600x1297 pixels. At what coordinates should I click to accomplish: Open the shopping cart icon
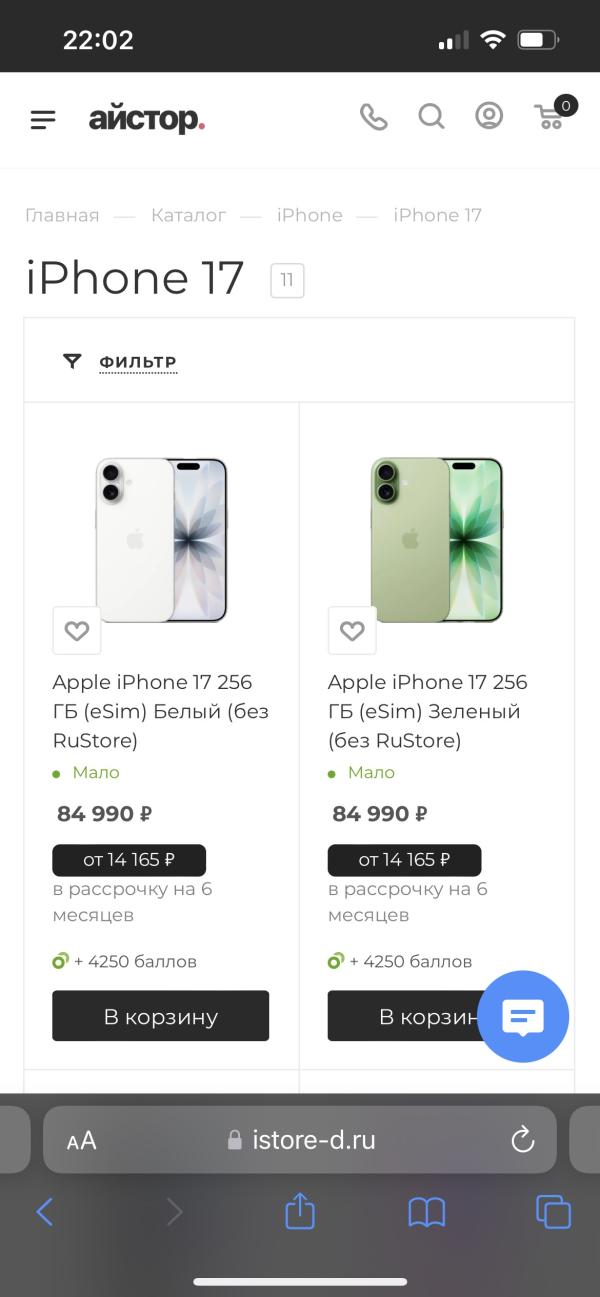tap(550, 117)
